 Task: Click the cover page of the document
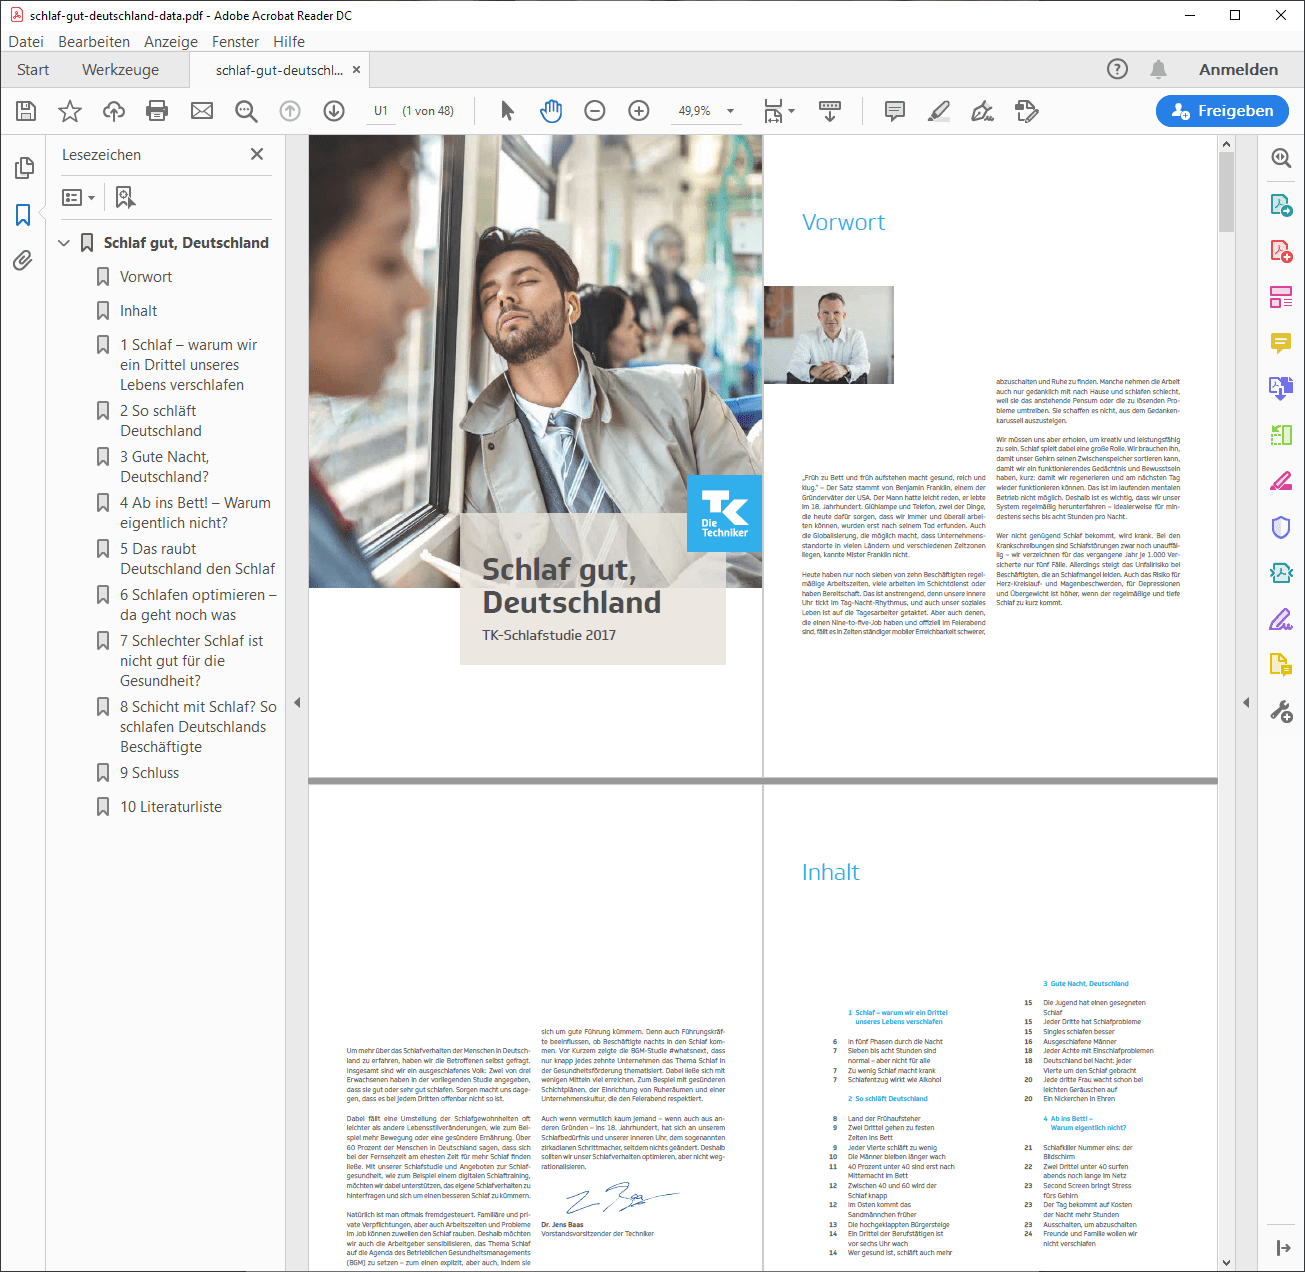point(535,455)
